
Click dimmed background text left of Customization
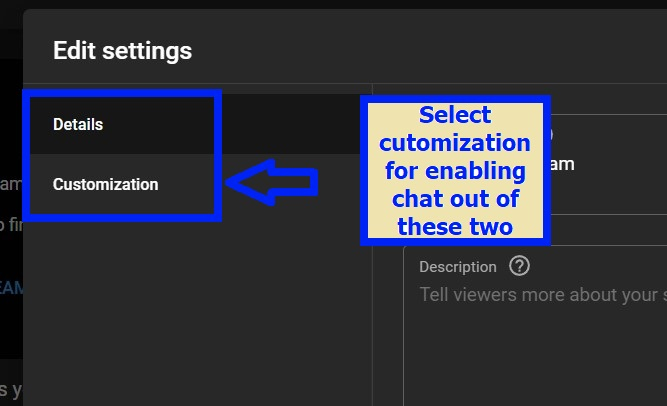tap(10, 185)
